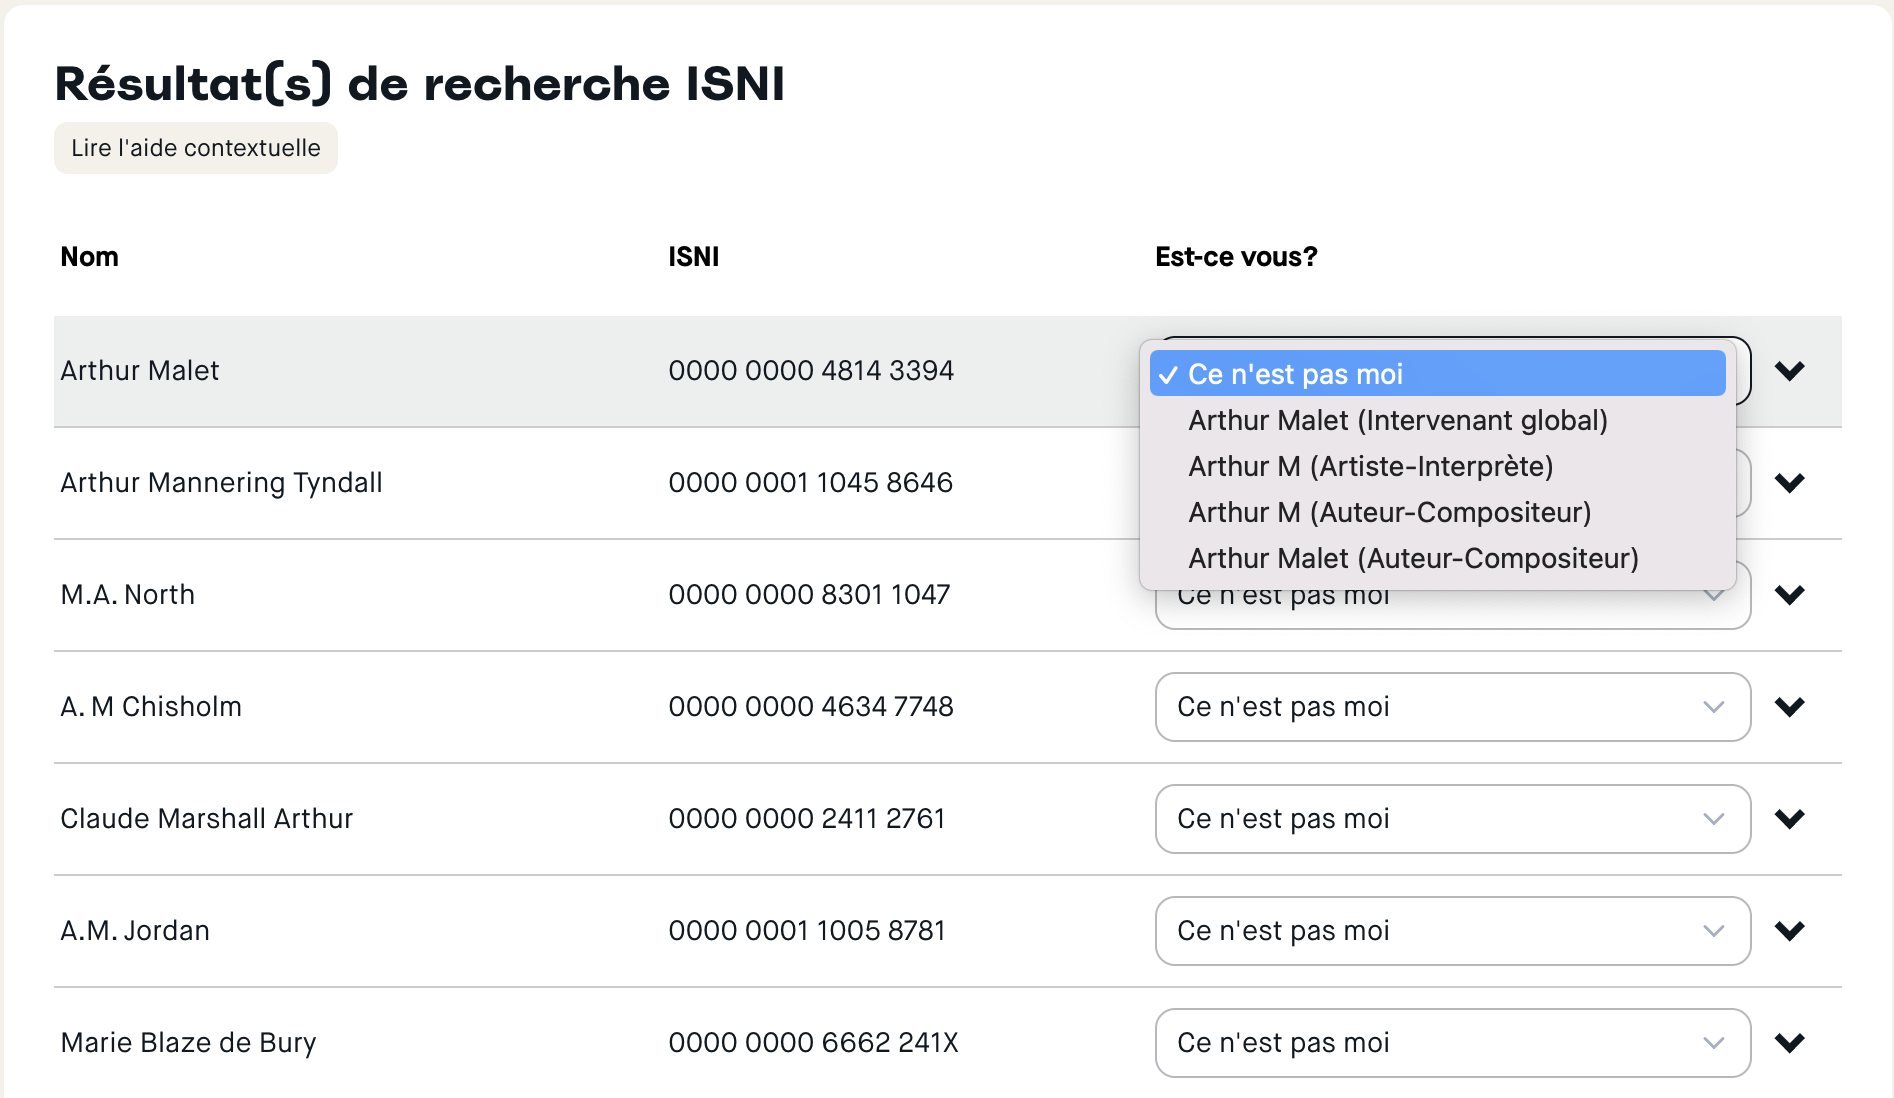
Task: Select 'Ce n'est pas moi' option in open list
Action: pyautogui.click(x=1437, y=374)
